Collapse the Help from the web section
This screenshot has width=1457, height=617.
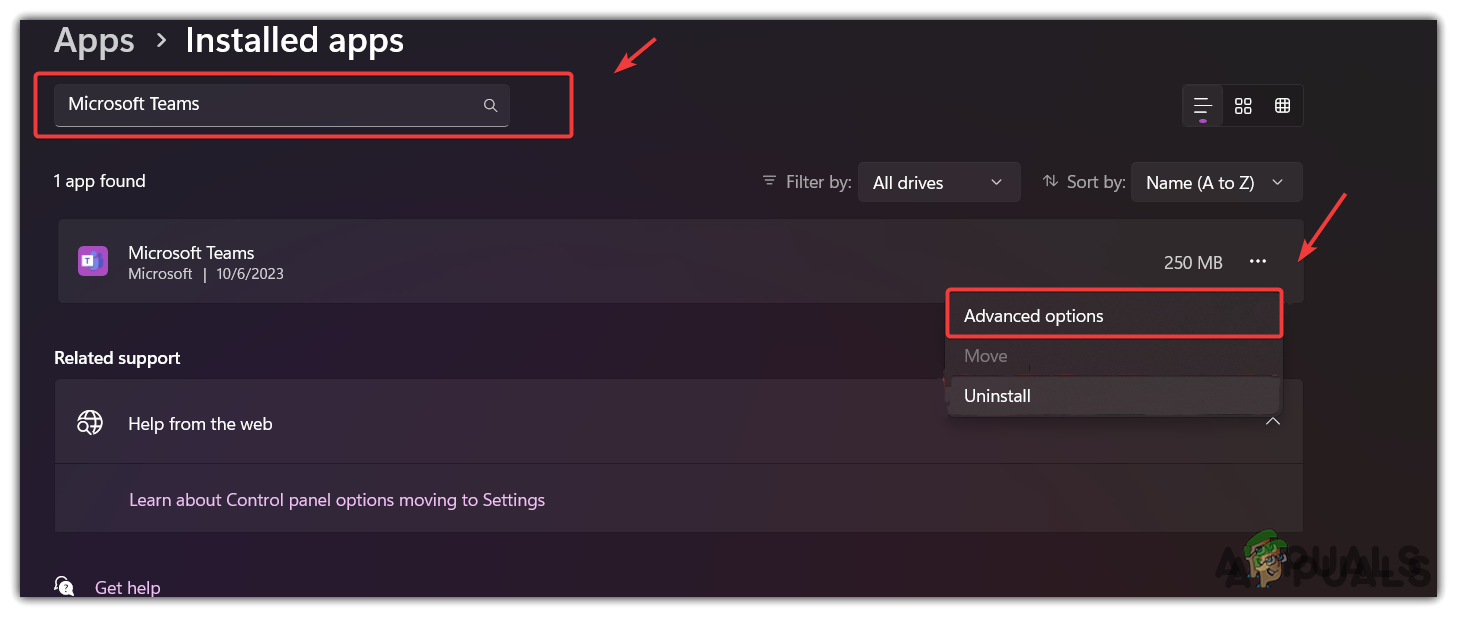(1273, 421)
